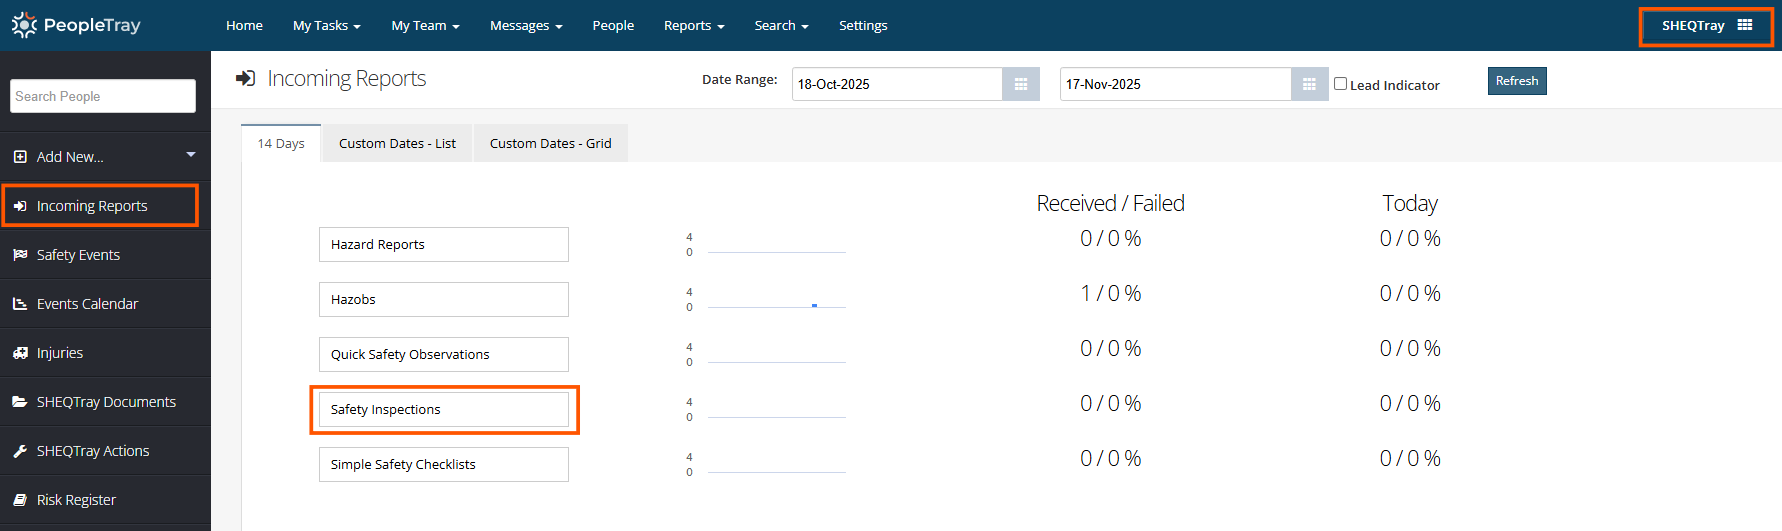Click the SHEQTray Documents folder icon

coord(20,402)
